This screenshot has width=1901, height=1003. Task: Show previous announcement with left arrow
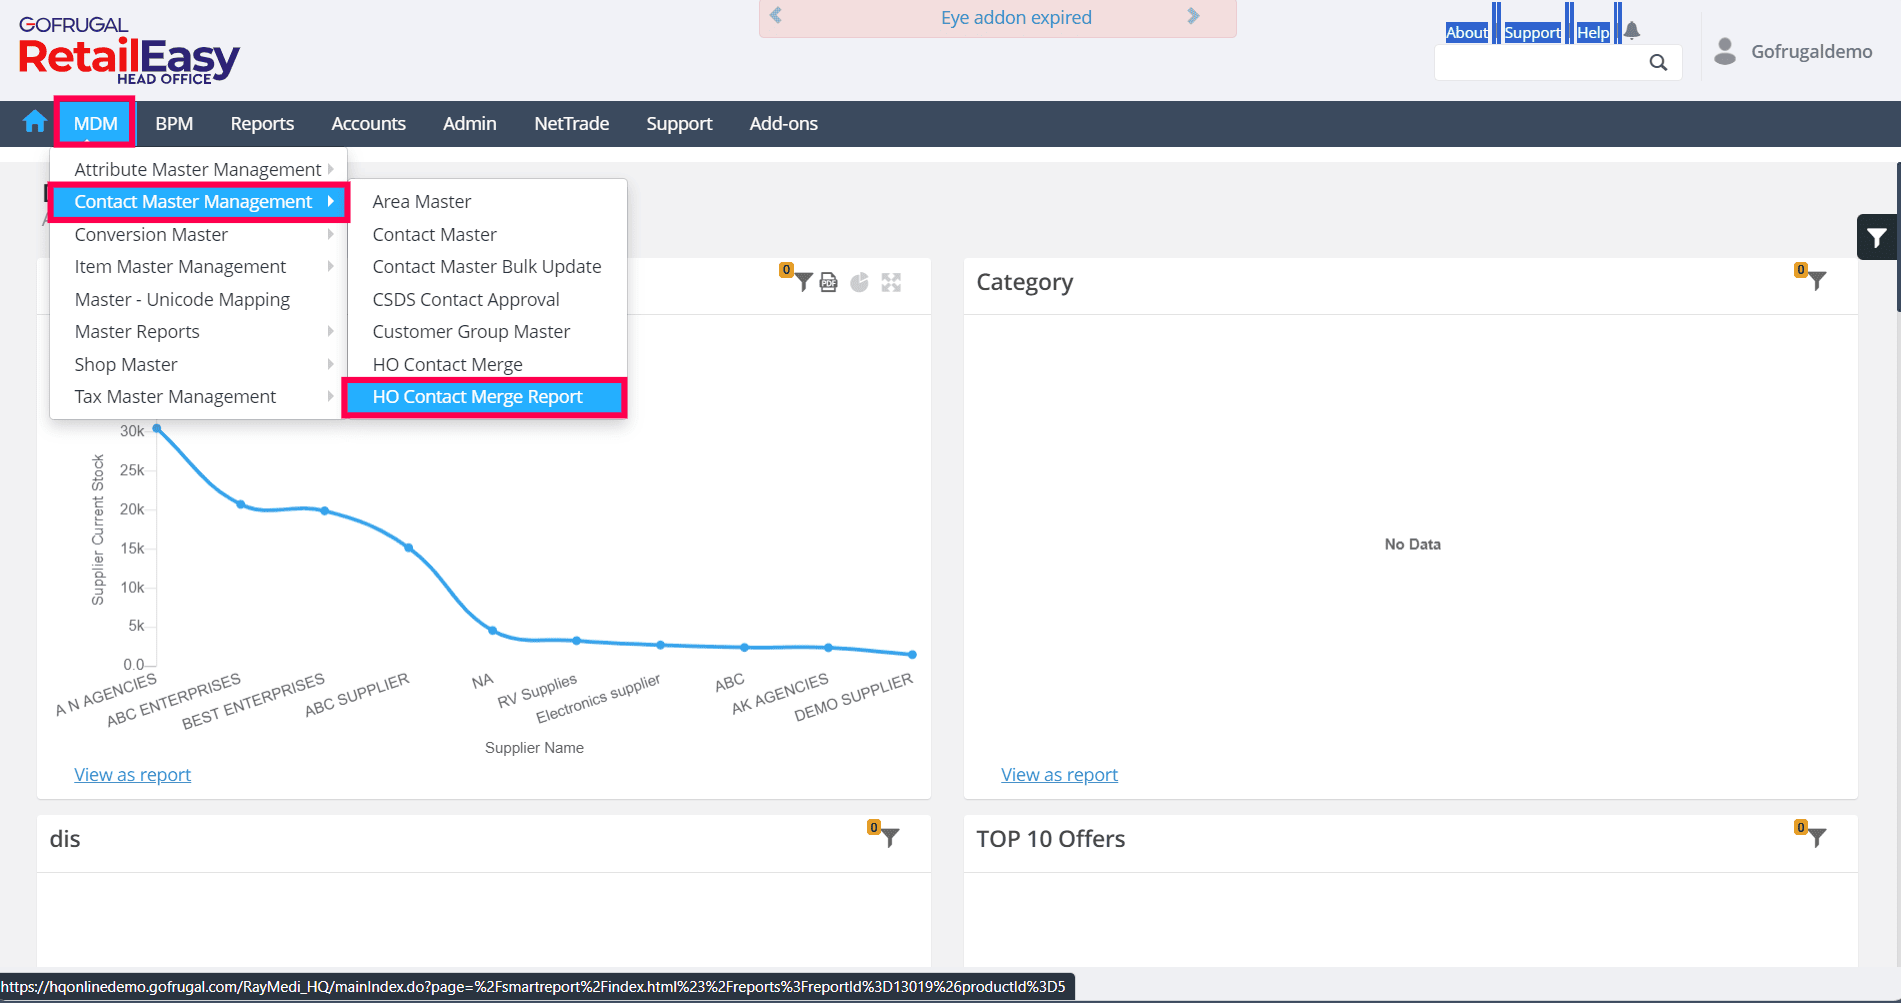(x=776, y=16)
